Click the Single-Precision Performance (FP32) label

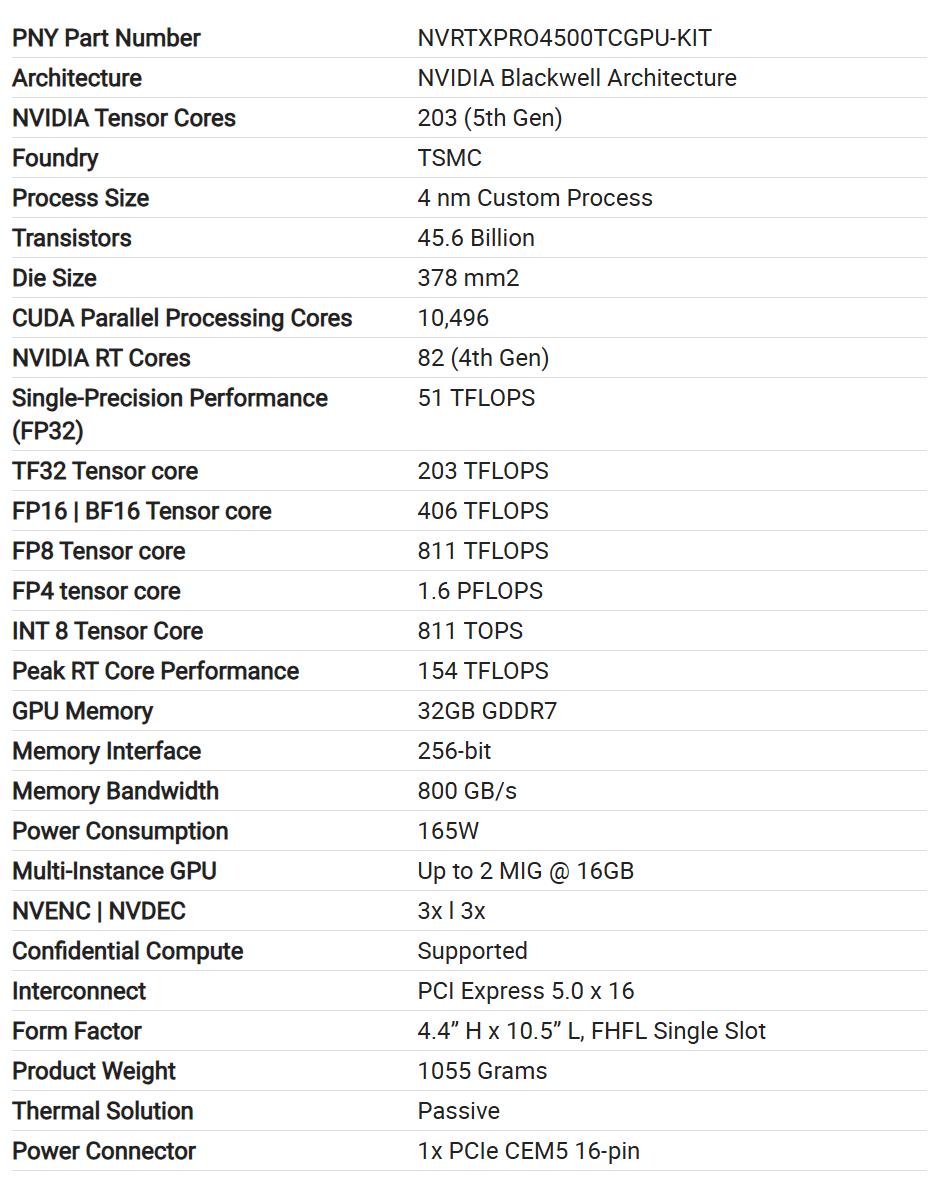click(169, 413)
